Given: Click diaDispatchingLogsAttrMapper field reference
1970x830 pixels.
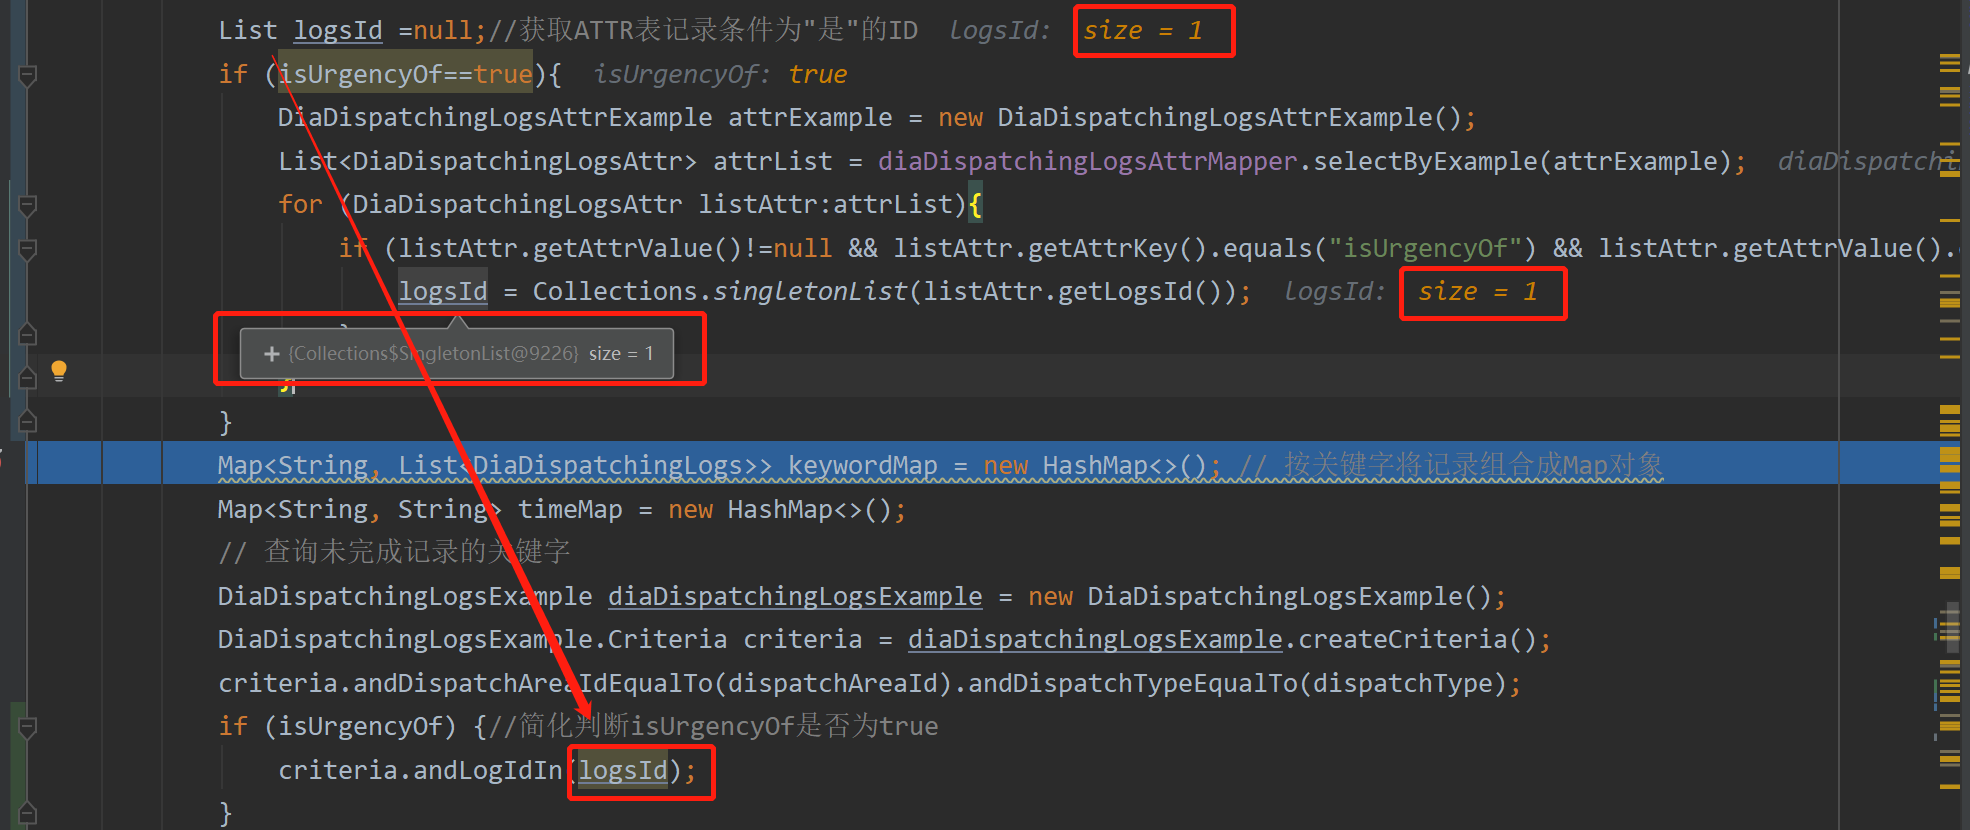Looking at the screenshot, I should [x=1087, y=162].
